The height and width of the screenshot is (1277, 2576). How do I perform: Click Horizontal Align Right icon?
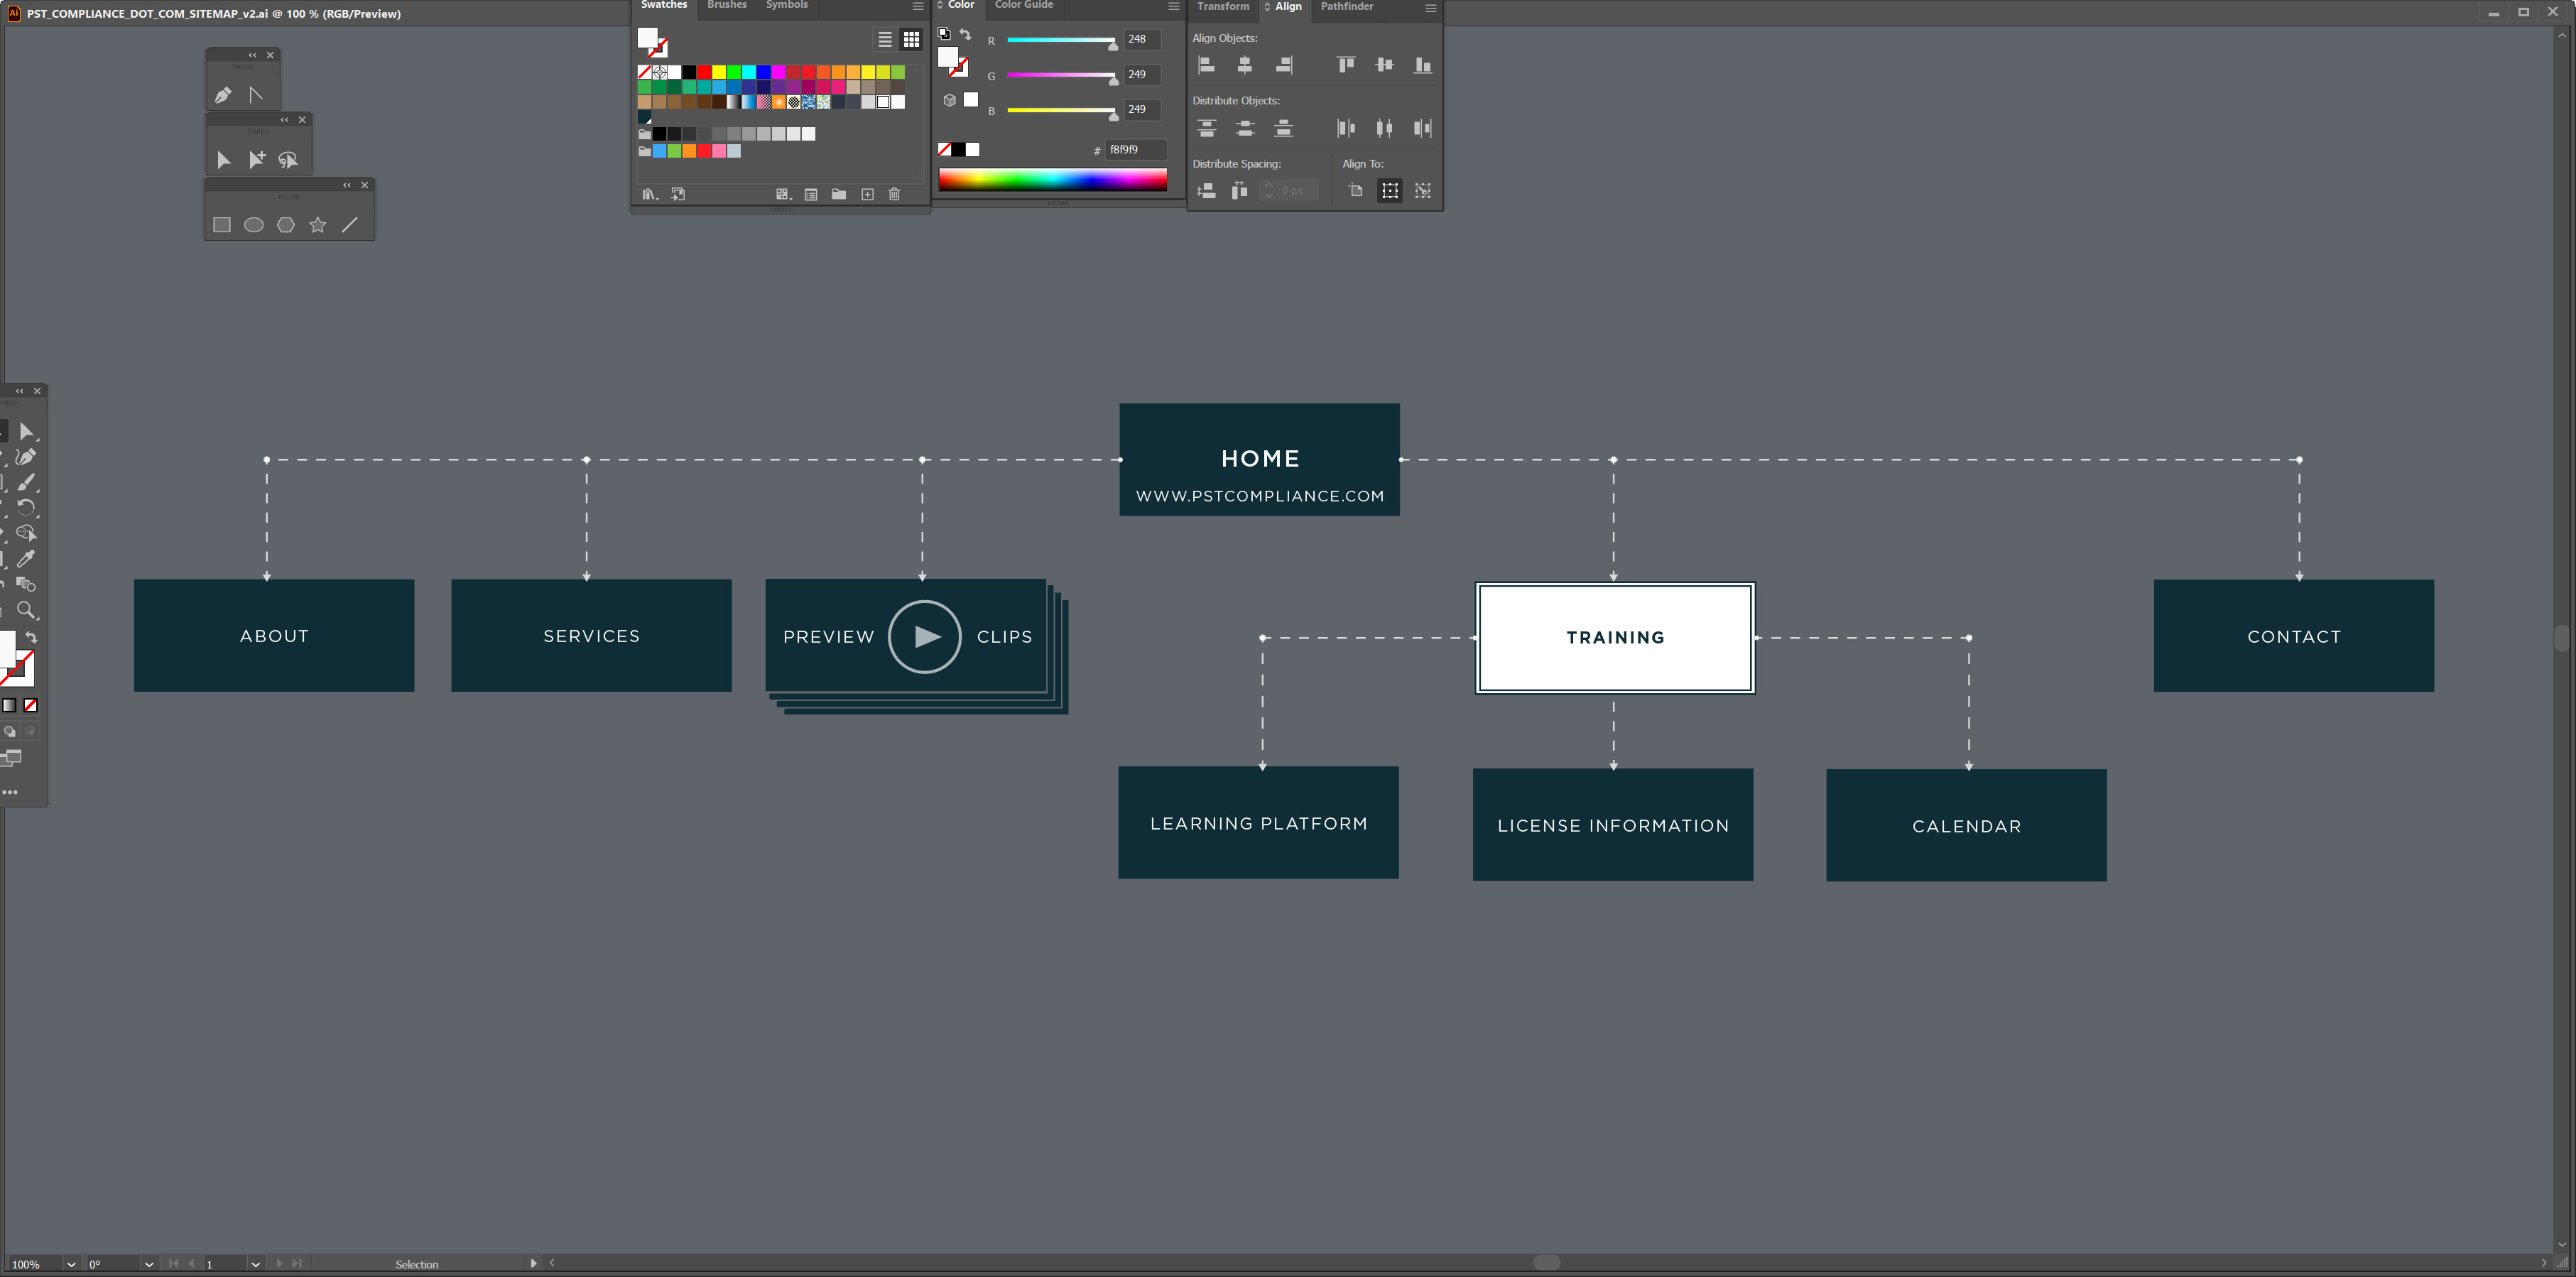pos(1284,65)
